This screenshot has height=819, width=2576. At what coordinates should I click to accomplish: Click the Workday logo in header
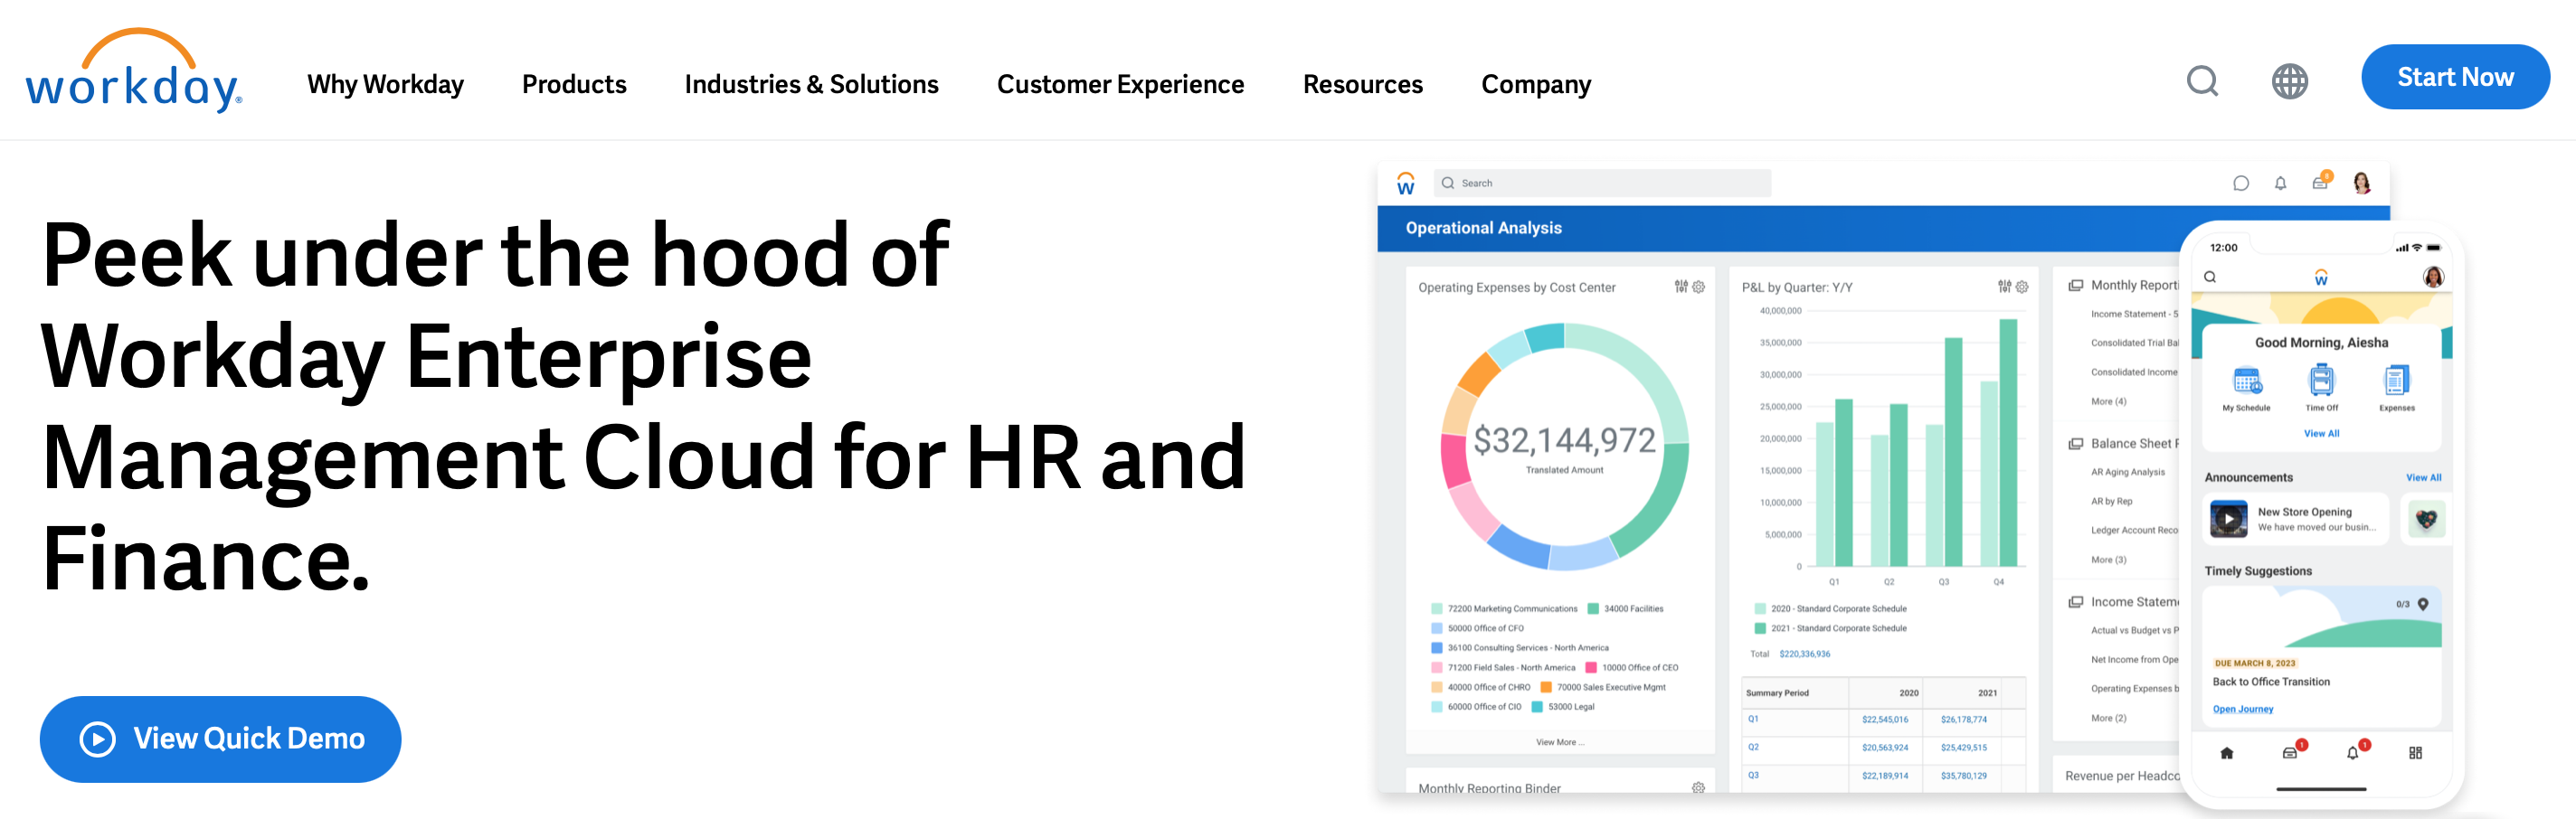pyautogui.click(x=133, y=70)
